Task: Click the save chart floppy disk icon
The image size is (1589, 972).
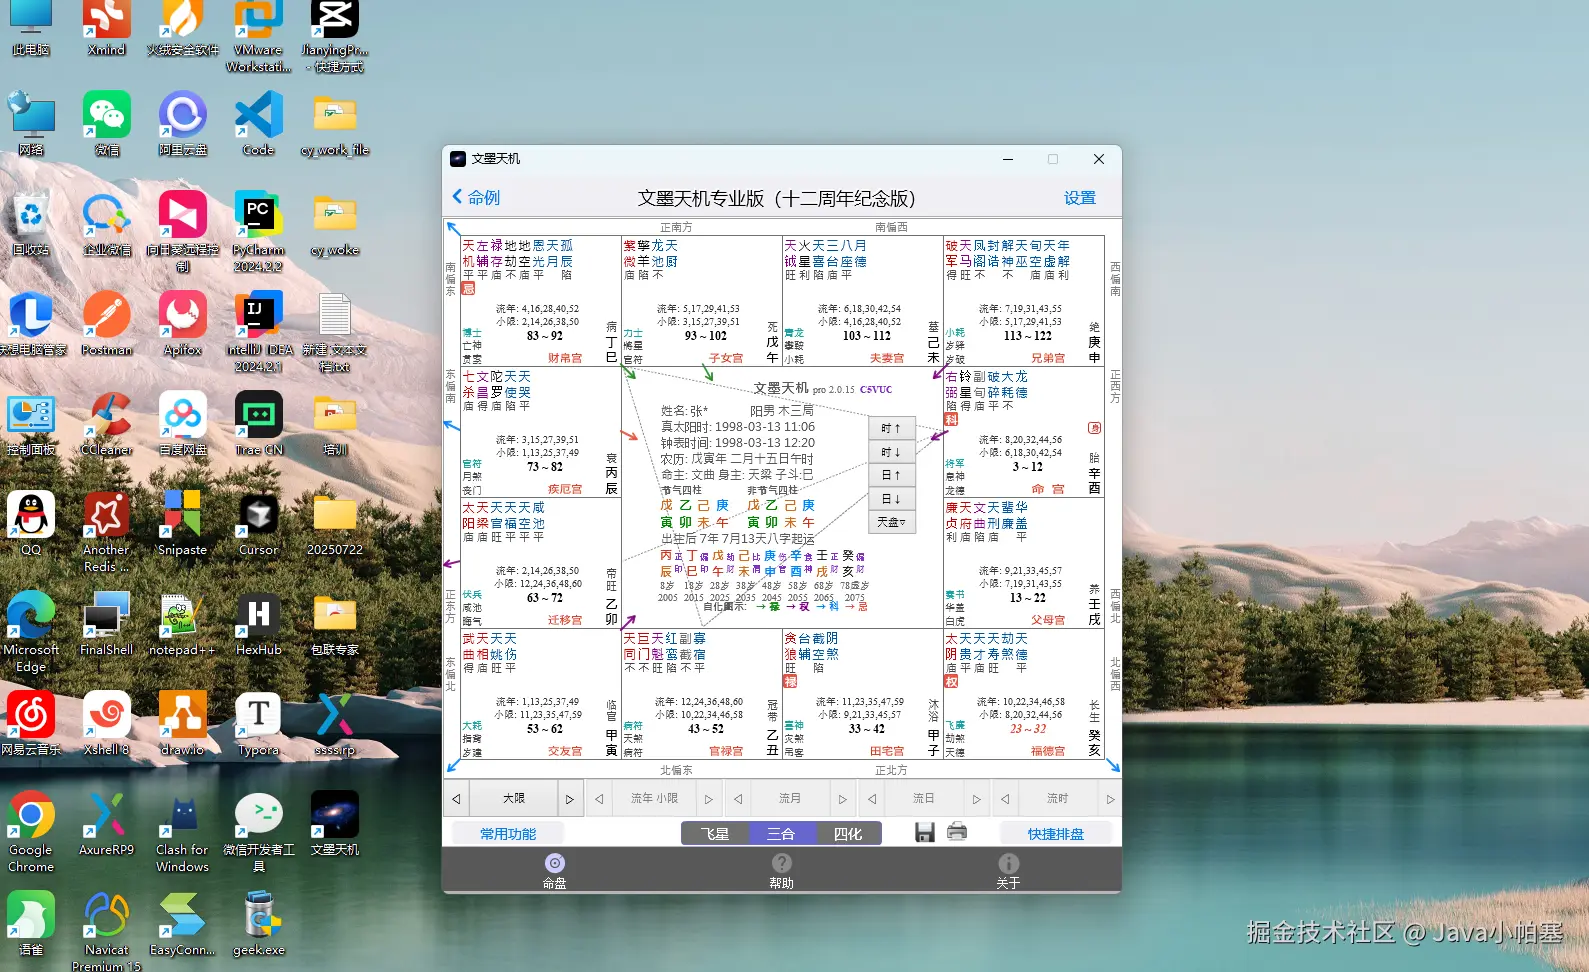Action: (x=924, y=832)
